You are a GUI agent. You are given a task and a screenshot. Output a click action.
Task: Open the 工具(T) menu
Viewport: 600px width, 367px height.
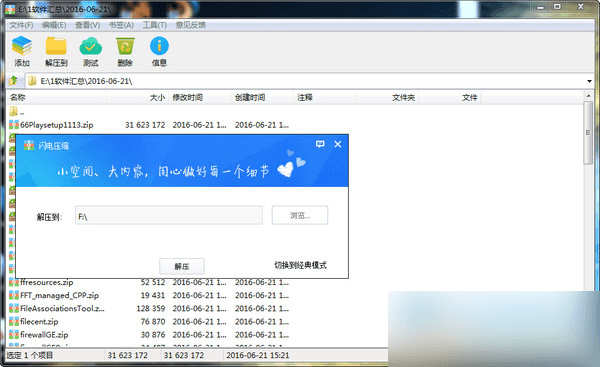[x=155, y=25]
